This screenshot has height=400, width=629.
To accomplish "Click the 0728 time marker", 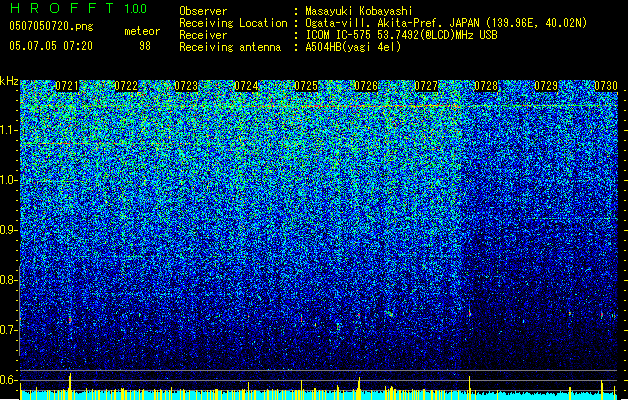I will coord(486,86).
